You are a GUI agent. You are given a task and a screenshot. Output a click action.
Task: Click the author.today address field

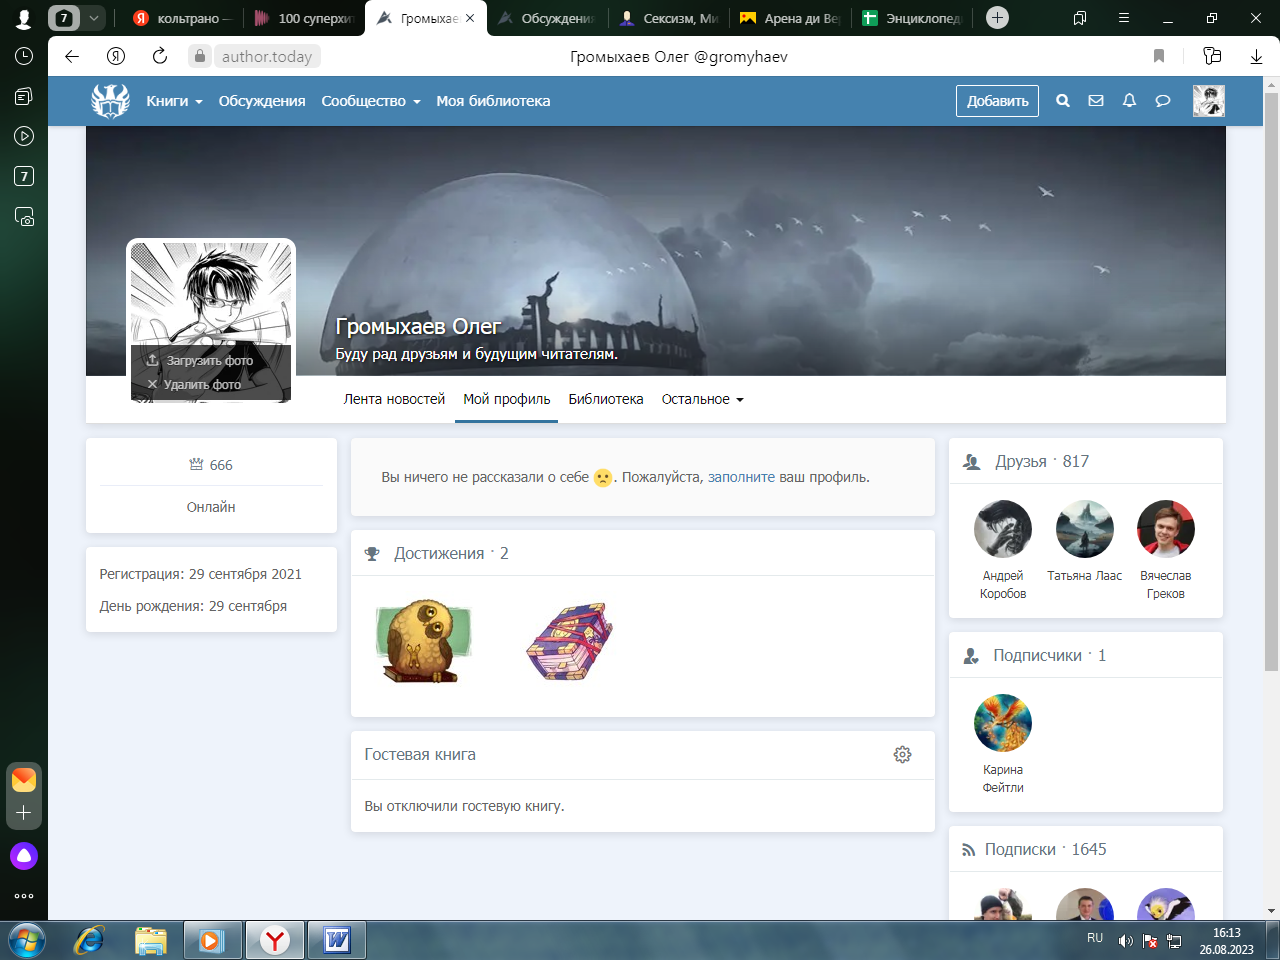(266, 57)
